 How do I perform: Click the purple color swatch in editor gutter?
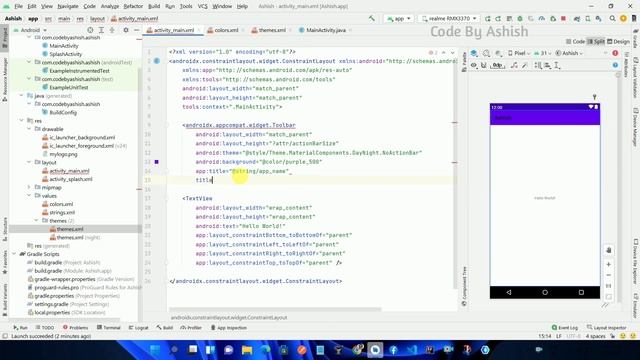(156, 162)
